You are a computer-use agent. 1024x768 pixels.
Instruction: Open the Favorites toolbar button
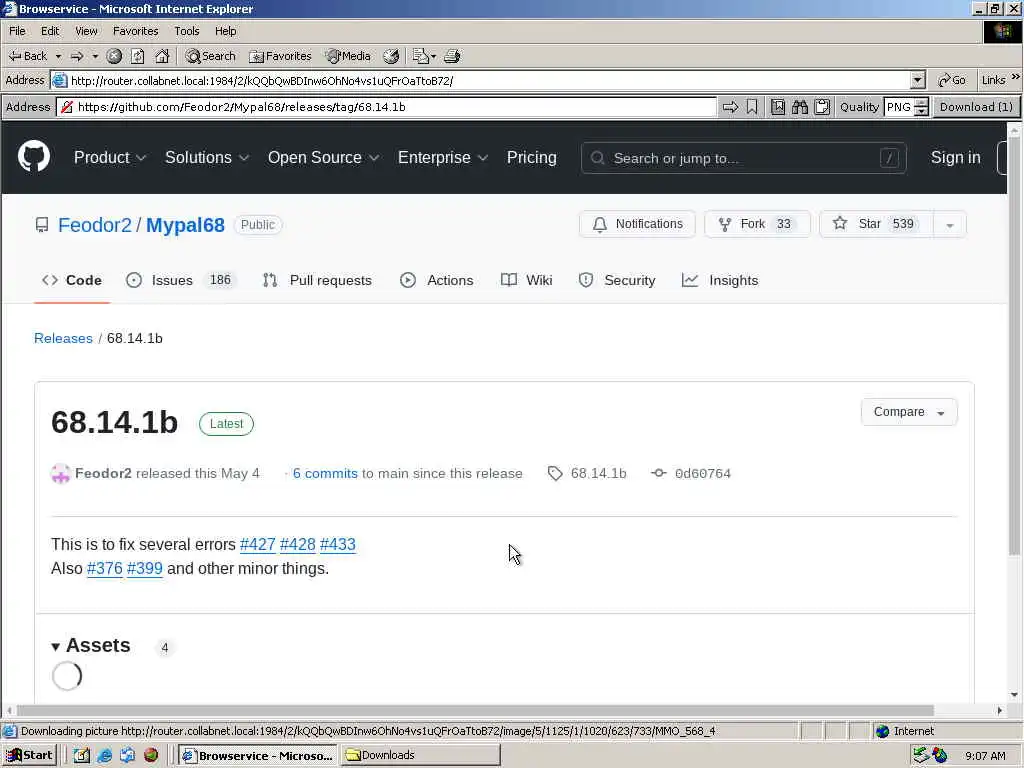[280, 56]
